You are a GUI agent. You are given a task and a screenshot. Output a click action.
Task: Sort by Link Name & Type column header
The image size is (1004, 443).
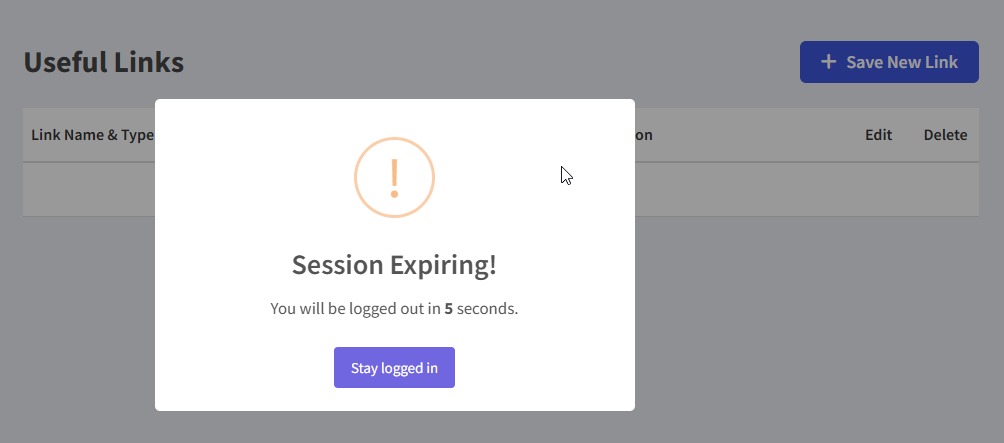[92, 135]
